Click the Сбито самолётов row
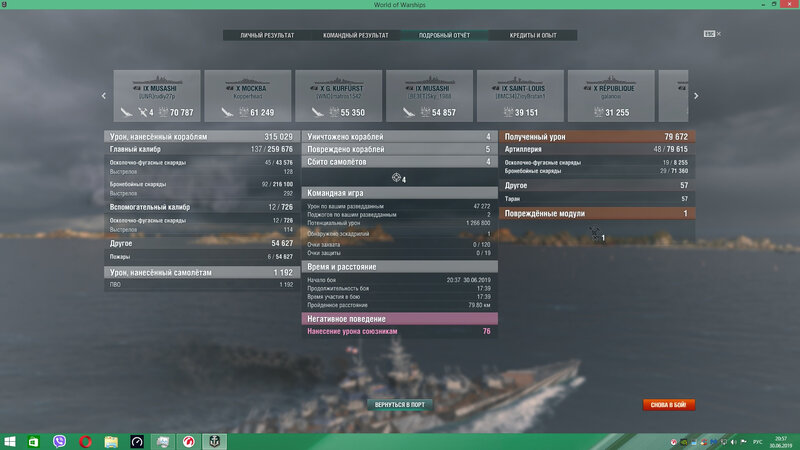Image resolution: width=800 pixels, height=450 pixels. tap(399, 162)
